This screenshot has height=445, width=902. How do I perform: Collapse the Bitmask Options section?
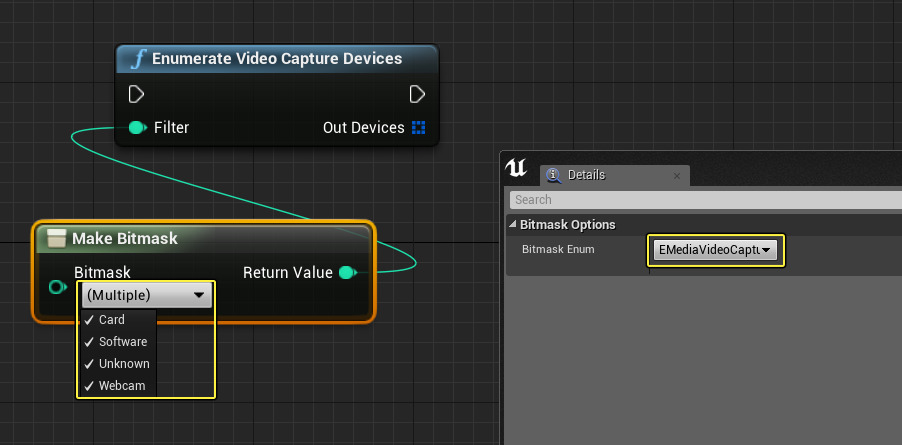pyautogui.click(x=514, y=225)
